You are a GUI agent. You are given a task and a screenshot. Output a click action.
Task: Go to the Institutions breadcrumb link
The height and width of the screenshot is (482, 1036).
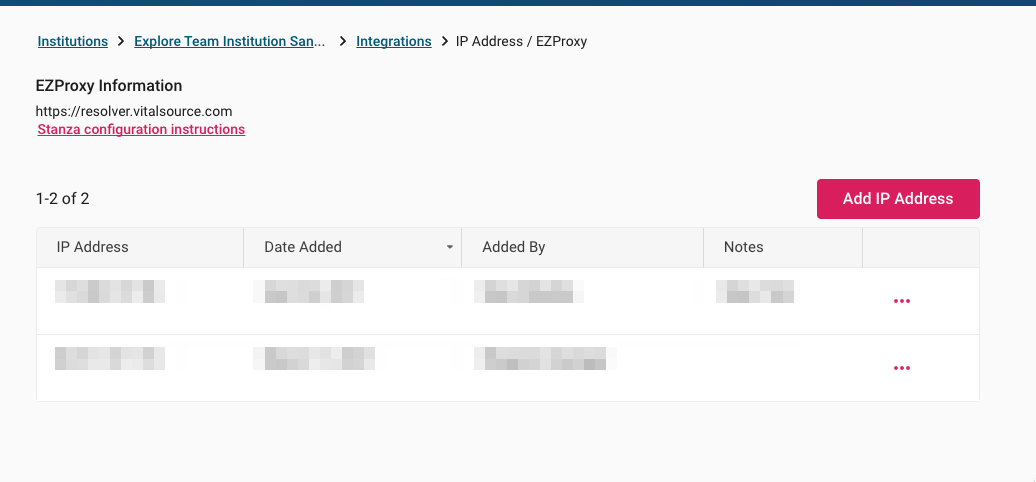[73, 41]
